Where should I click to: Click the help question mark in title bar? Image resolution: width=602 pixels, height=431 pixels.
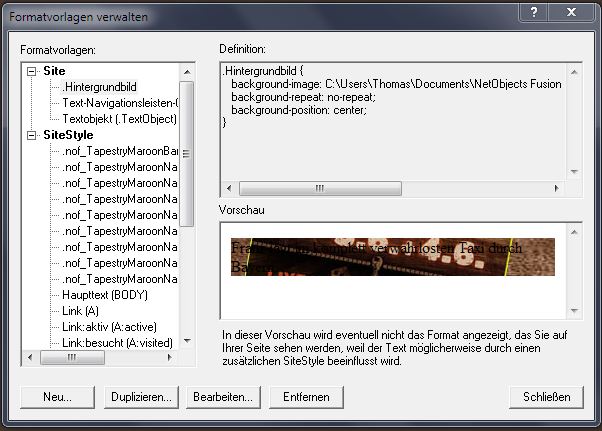tap(536, 11)
